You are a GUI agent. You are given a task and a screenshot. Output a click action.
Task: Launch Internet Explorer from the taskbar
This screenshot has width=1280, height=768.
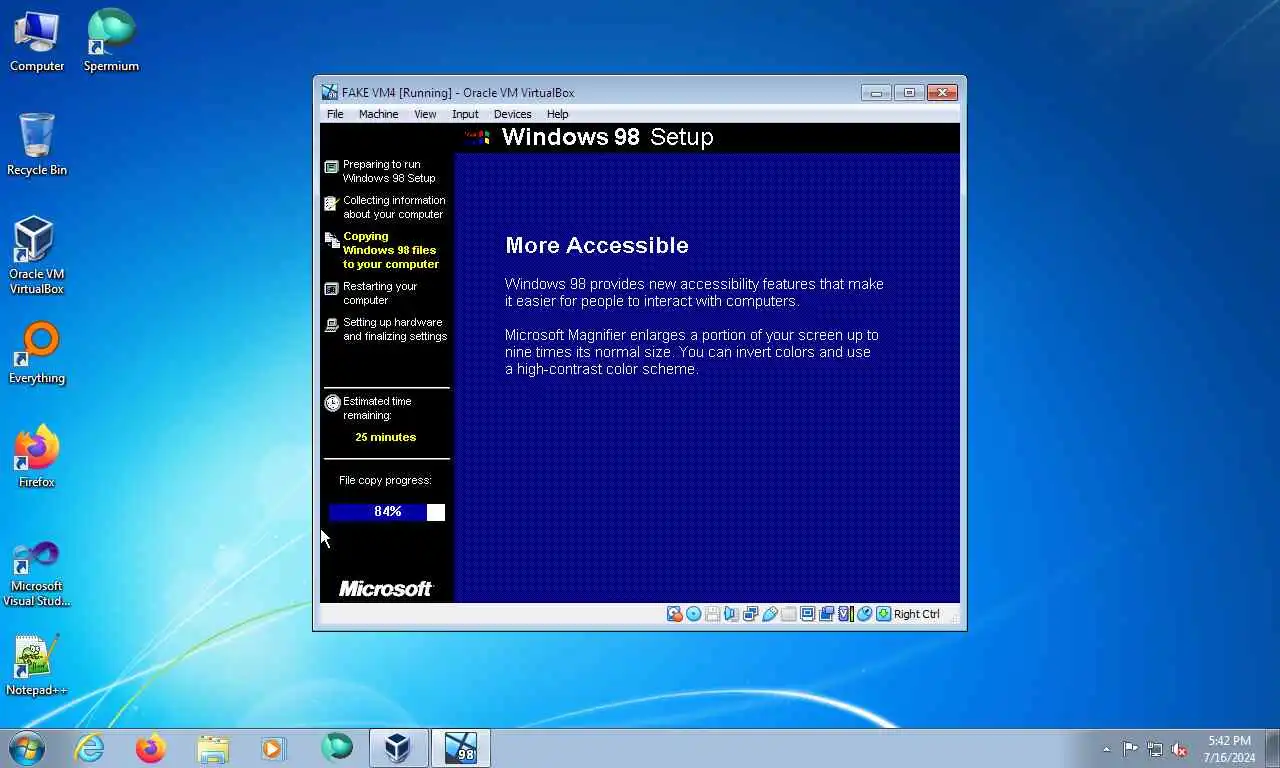[90, 748]
